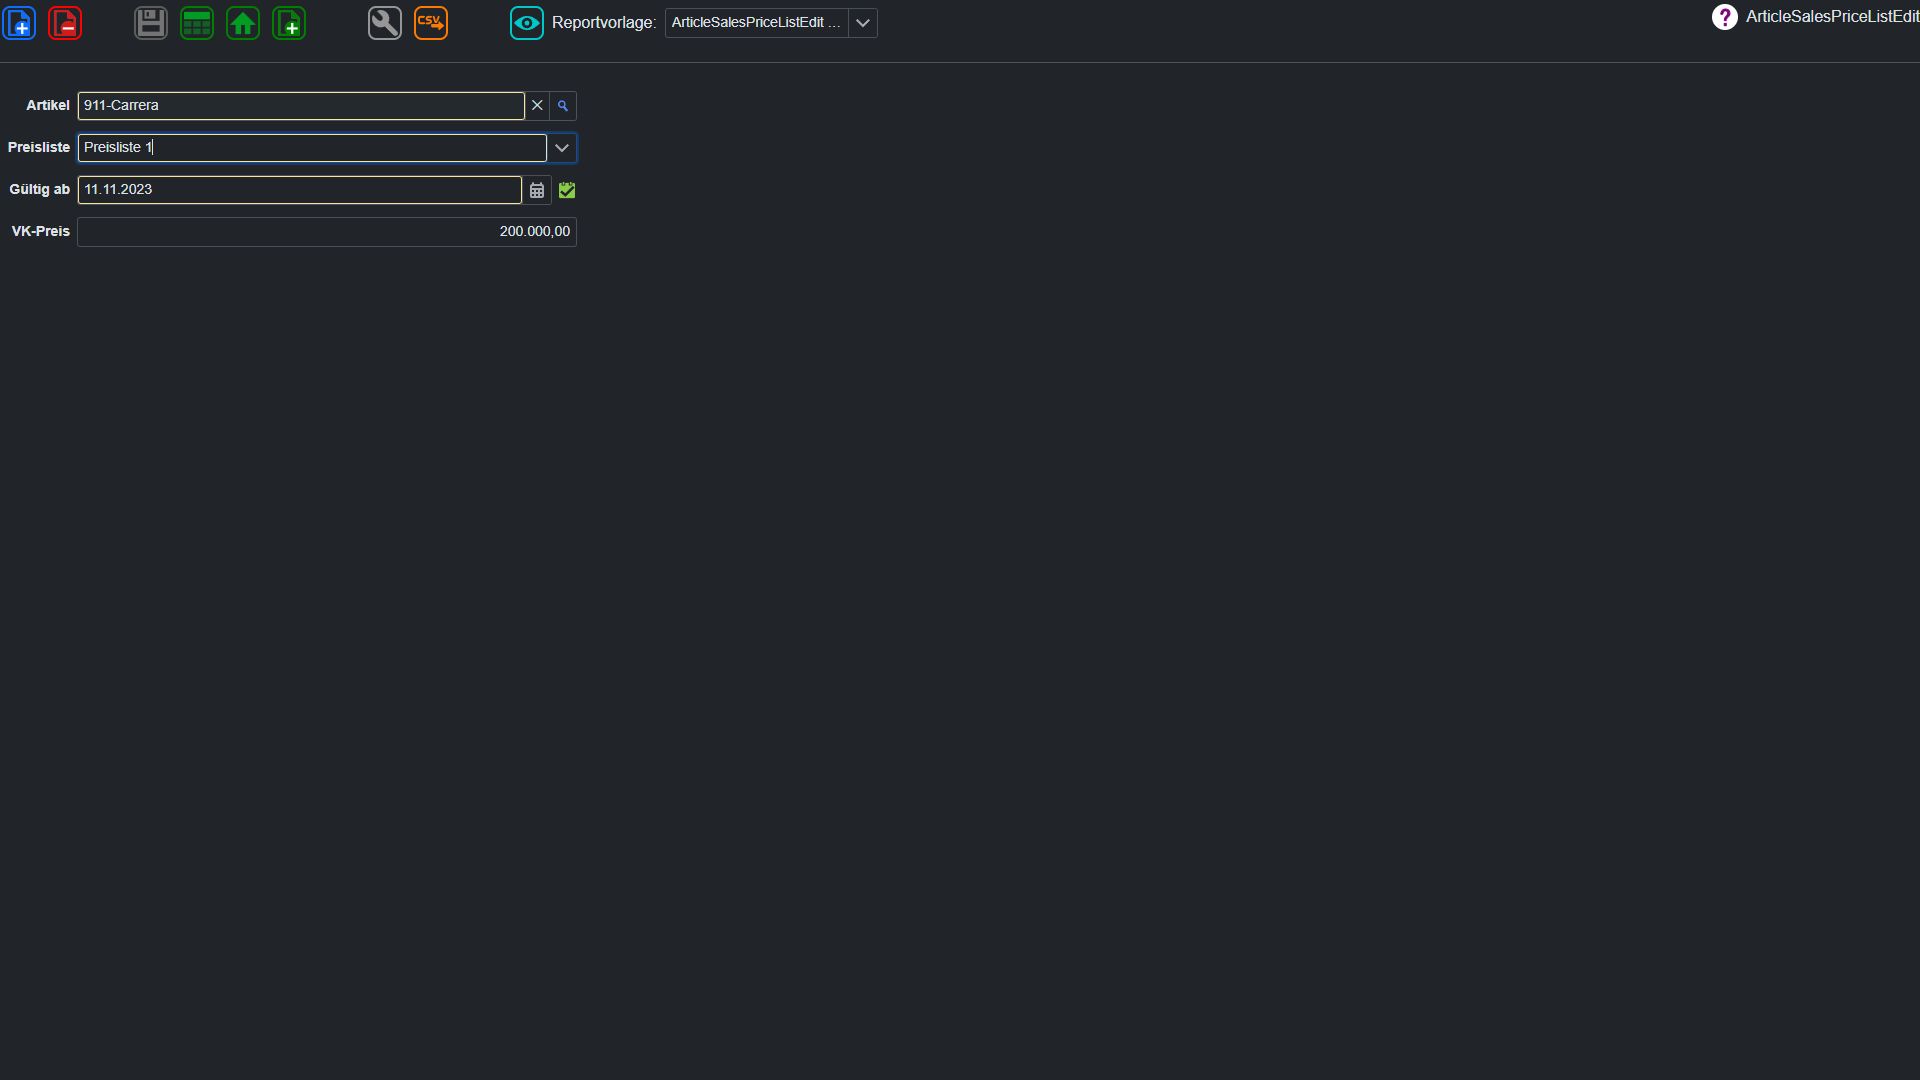Open the wrench settings tool
Screen dimensions: 1920x1080
(x=385, y=23)
